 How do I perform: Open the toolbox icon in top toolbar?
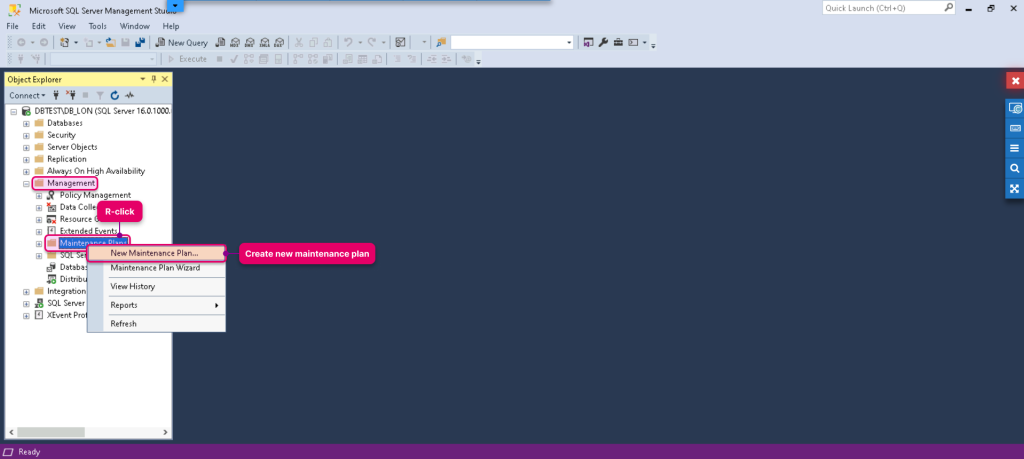[618, 42]
